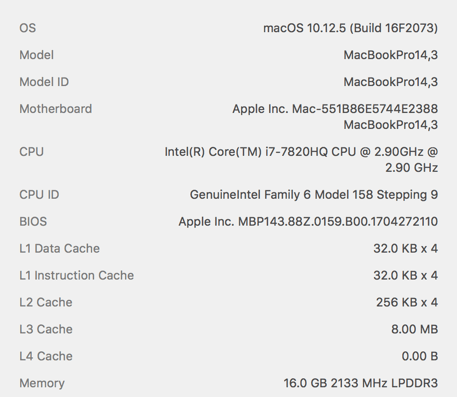The height and width of the screenshot is (397, 457).
Task: Select the macOS 10.12.5 build value
Action: [350, 28]
